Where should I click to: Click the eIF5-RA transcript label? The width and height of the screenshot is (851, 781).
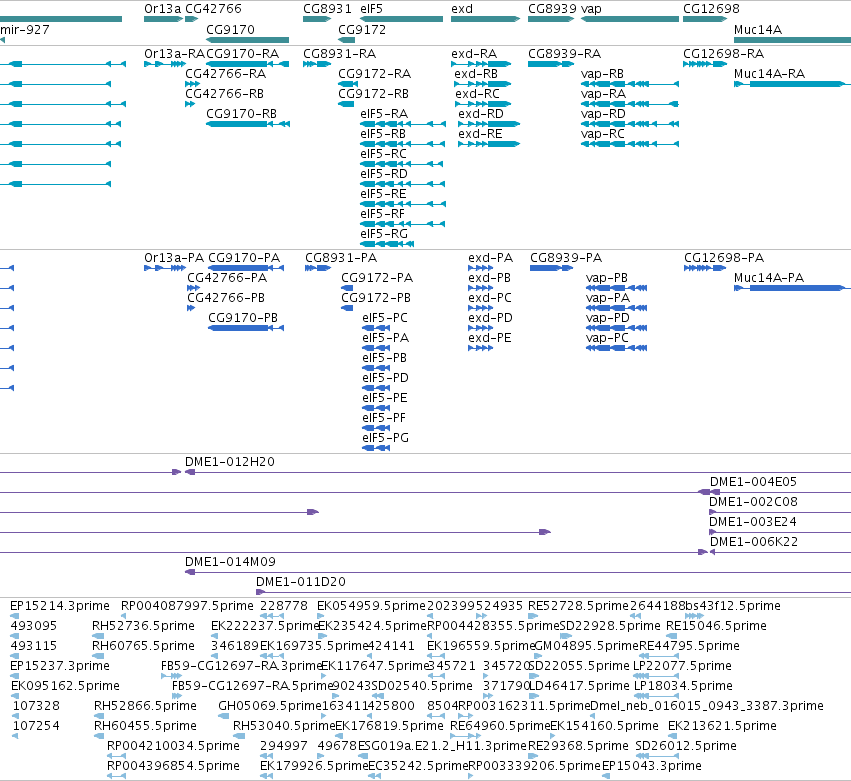(384, 114)
